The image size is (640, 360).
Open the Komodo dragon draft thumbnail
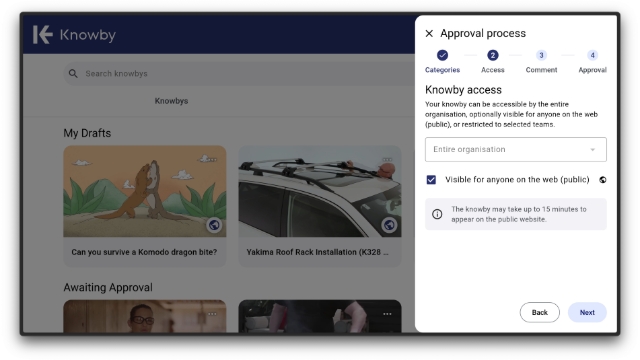pos(144,191)
